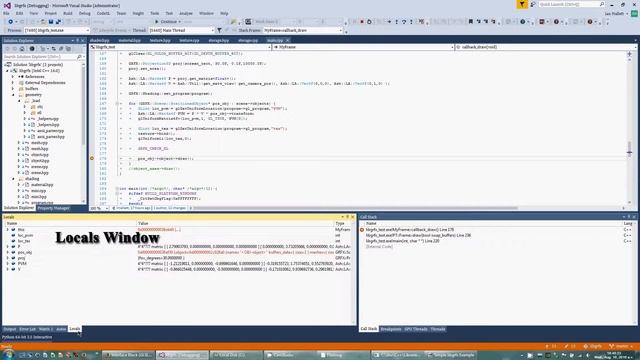Image resolution: width=640 pixels, height=360 pixels.
Task: Open the File menu
Action: (x=6, y=13)
